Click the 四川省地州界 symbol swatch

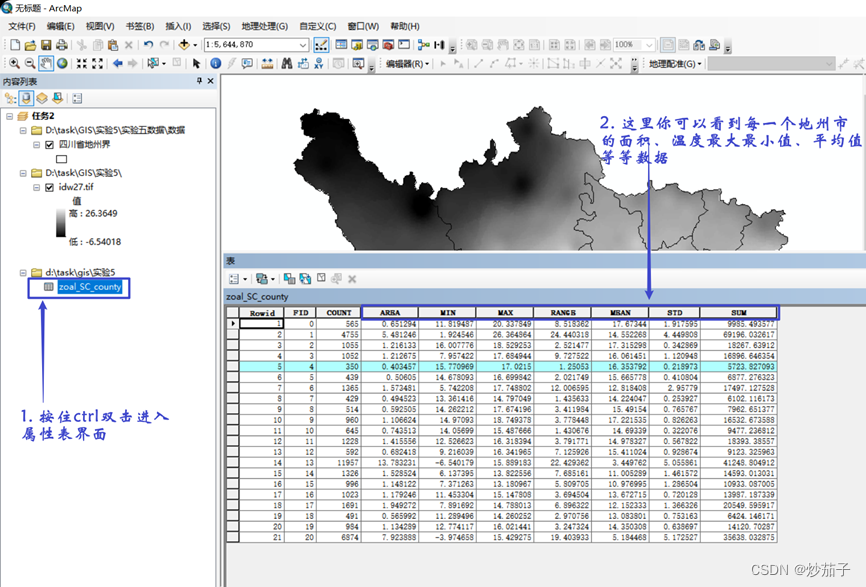tap(61, 158)
